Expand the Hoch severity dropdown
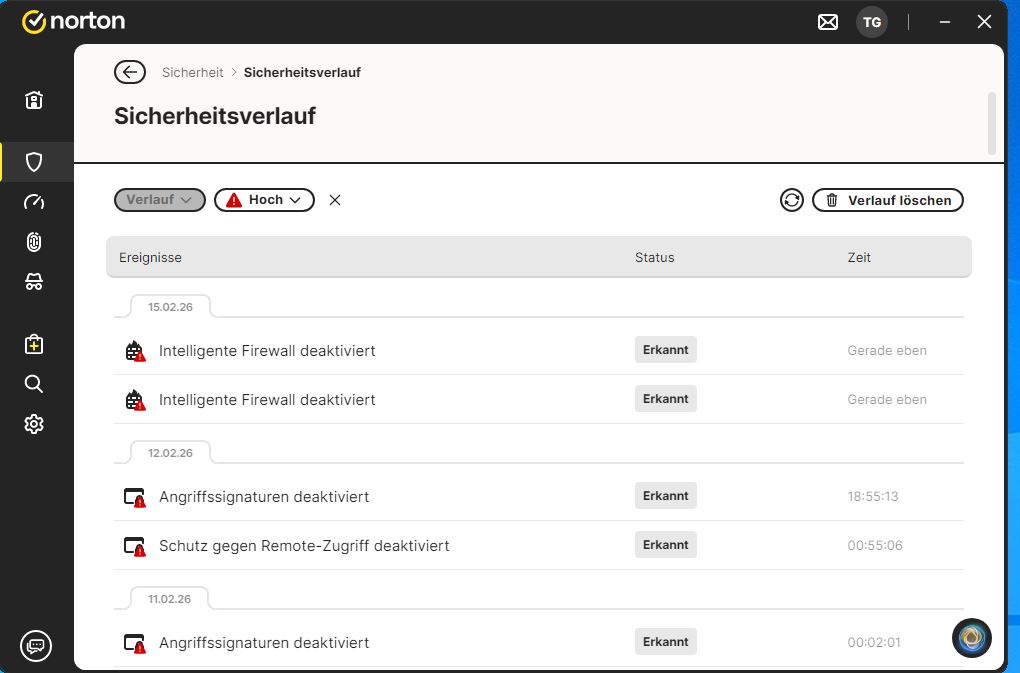Screen dimensions: 1020x673 click(264, 200)
